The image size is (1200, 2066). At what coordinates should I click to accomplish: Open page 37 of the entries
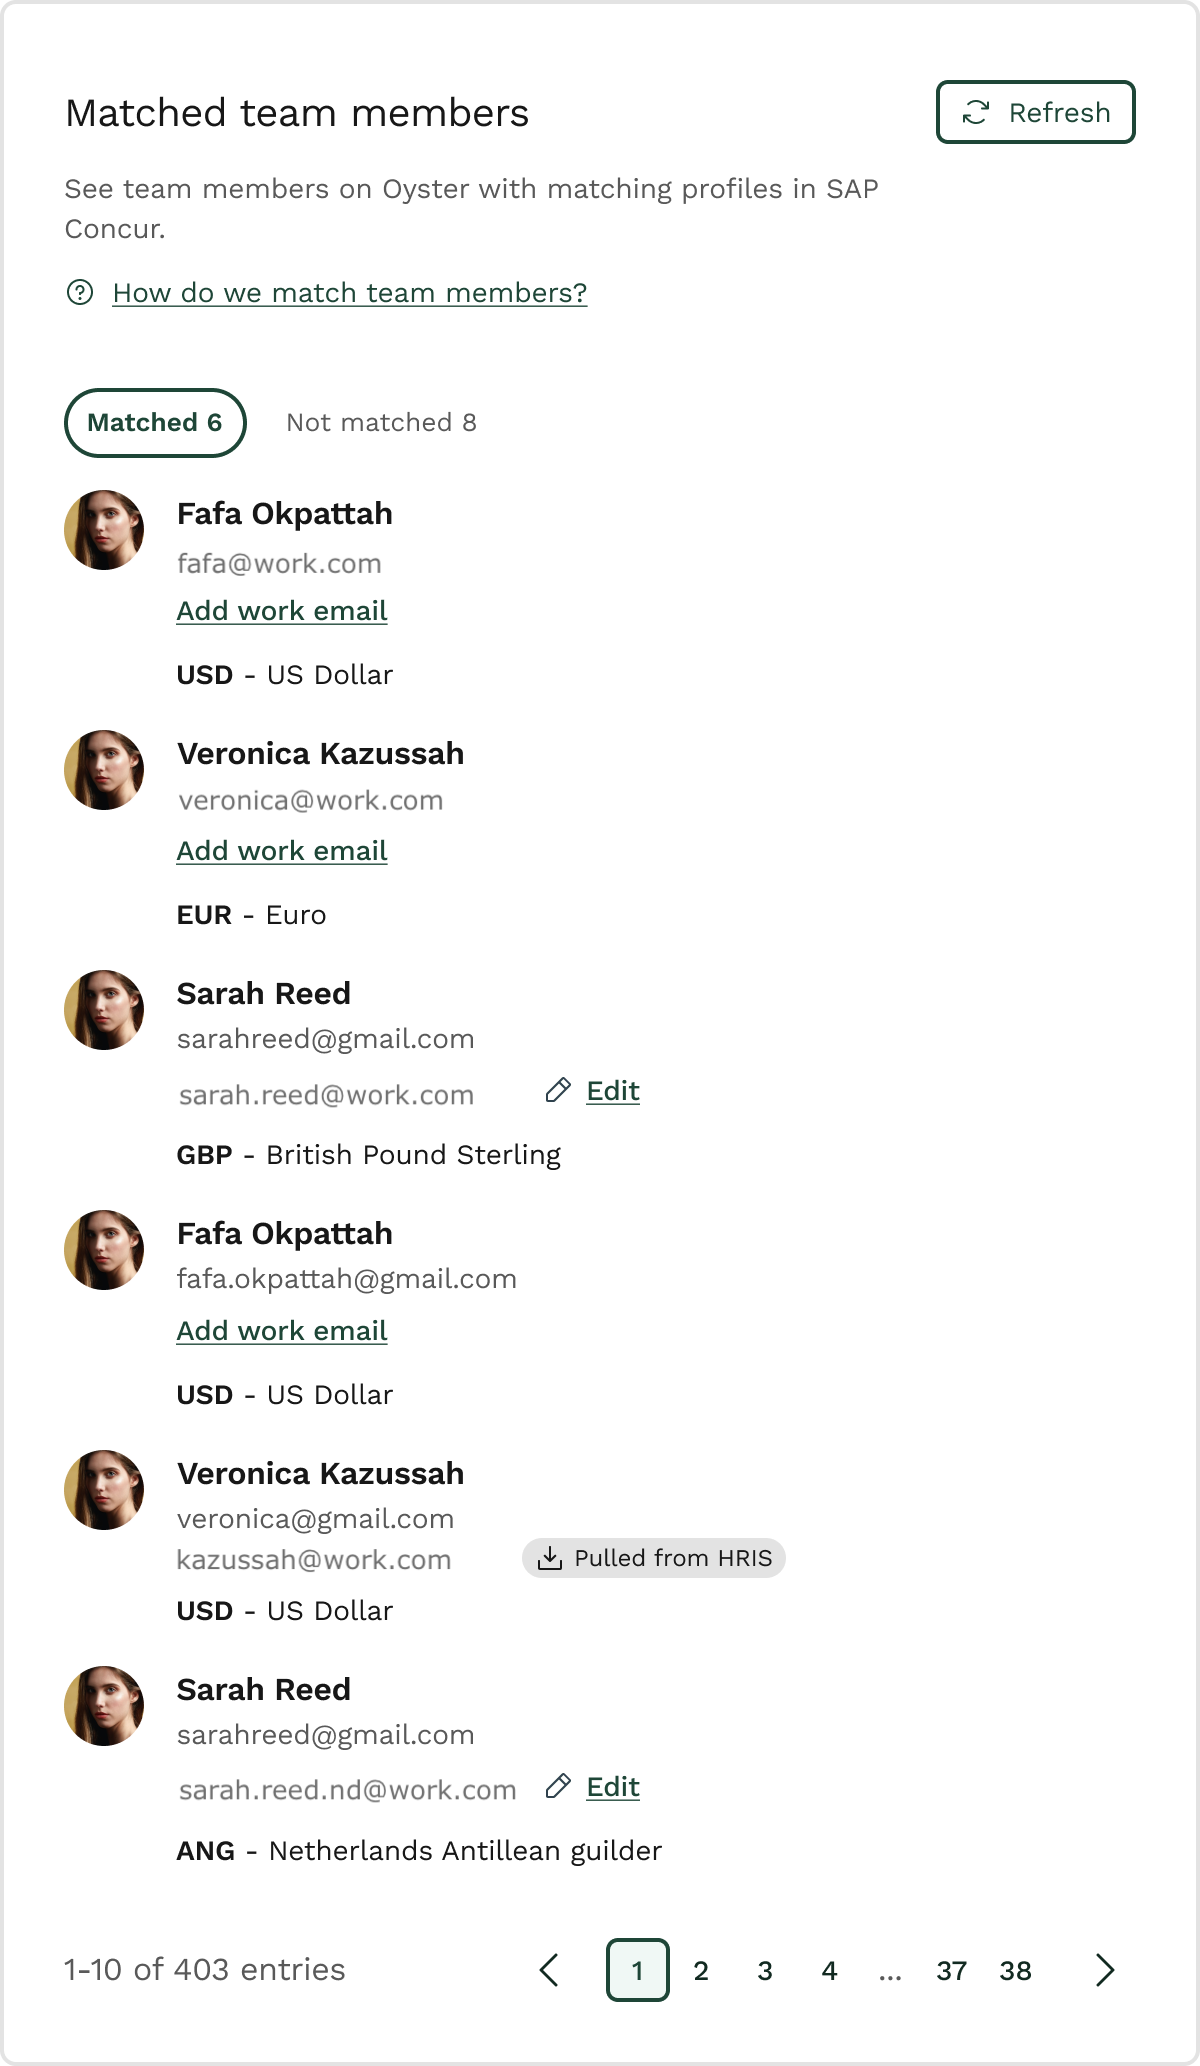(x=951, y=1970)
